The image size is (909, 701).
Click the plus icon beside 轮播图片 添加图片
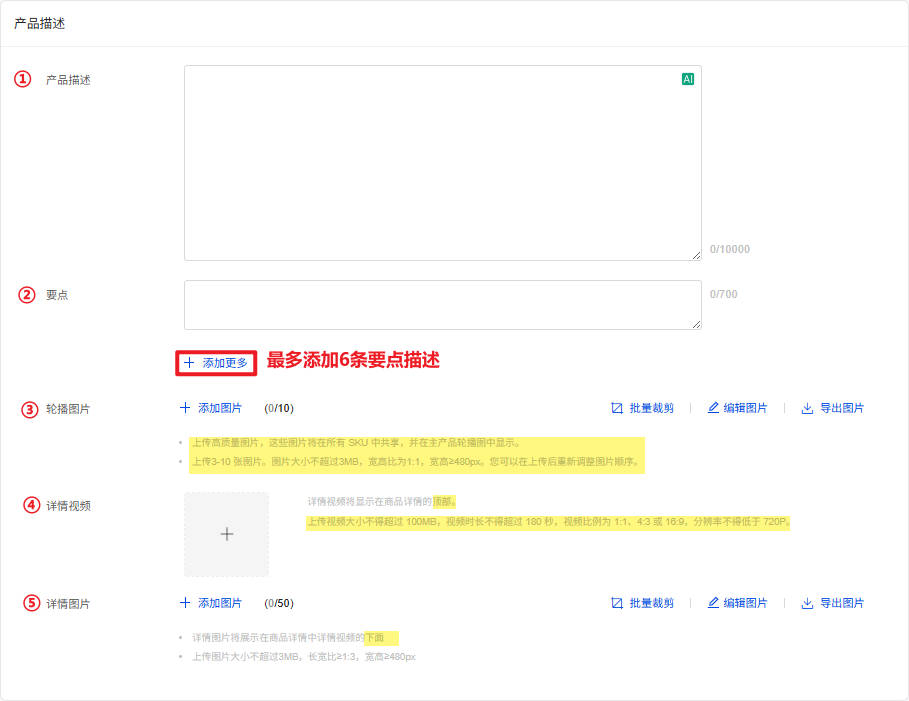[x=185, y=408]
